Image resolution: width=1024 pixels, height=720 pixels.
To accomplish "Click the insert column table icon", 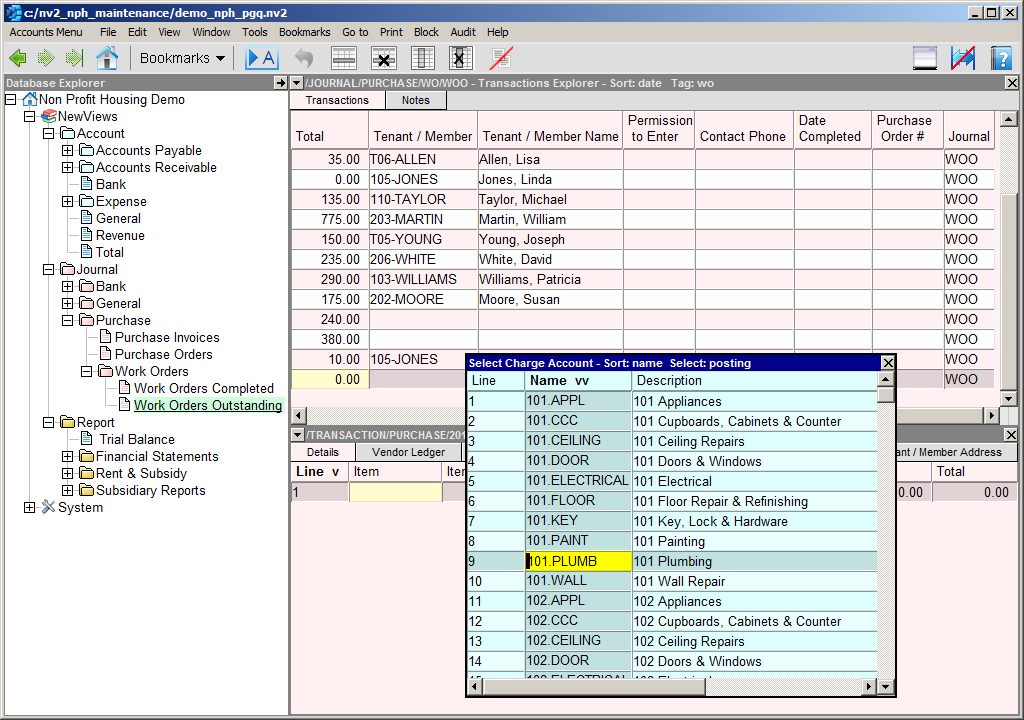I will pyautogui.click(x=422, y=58).
